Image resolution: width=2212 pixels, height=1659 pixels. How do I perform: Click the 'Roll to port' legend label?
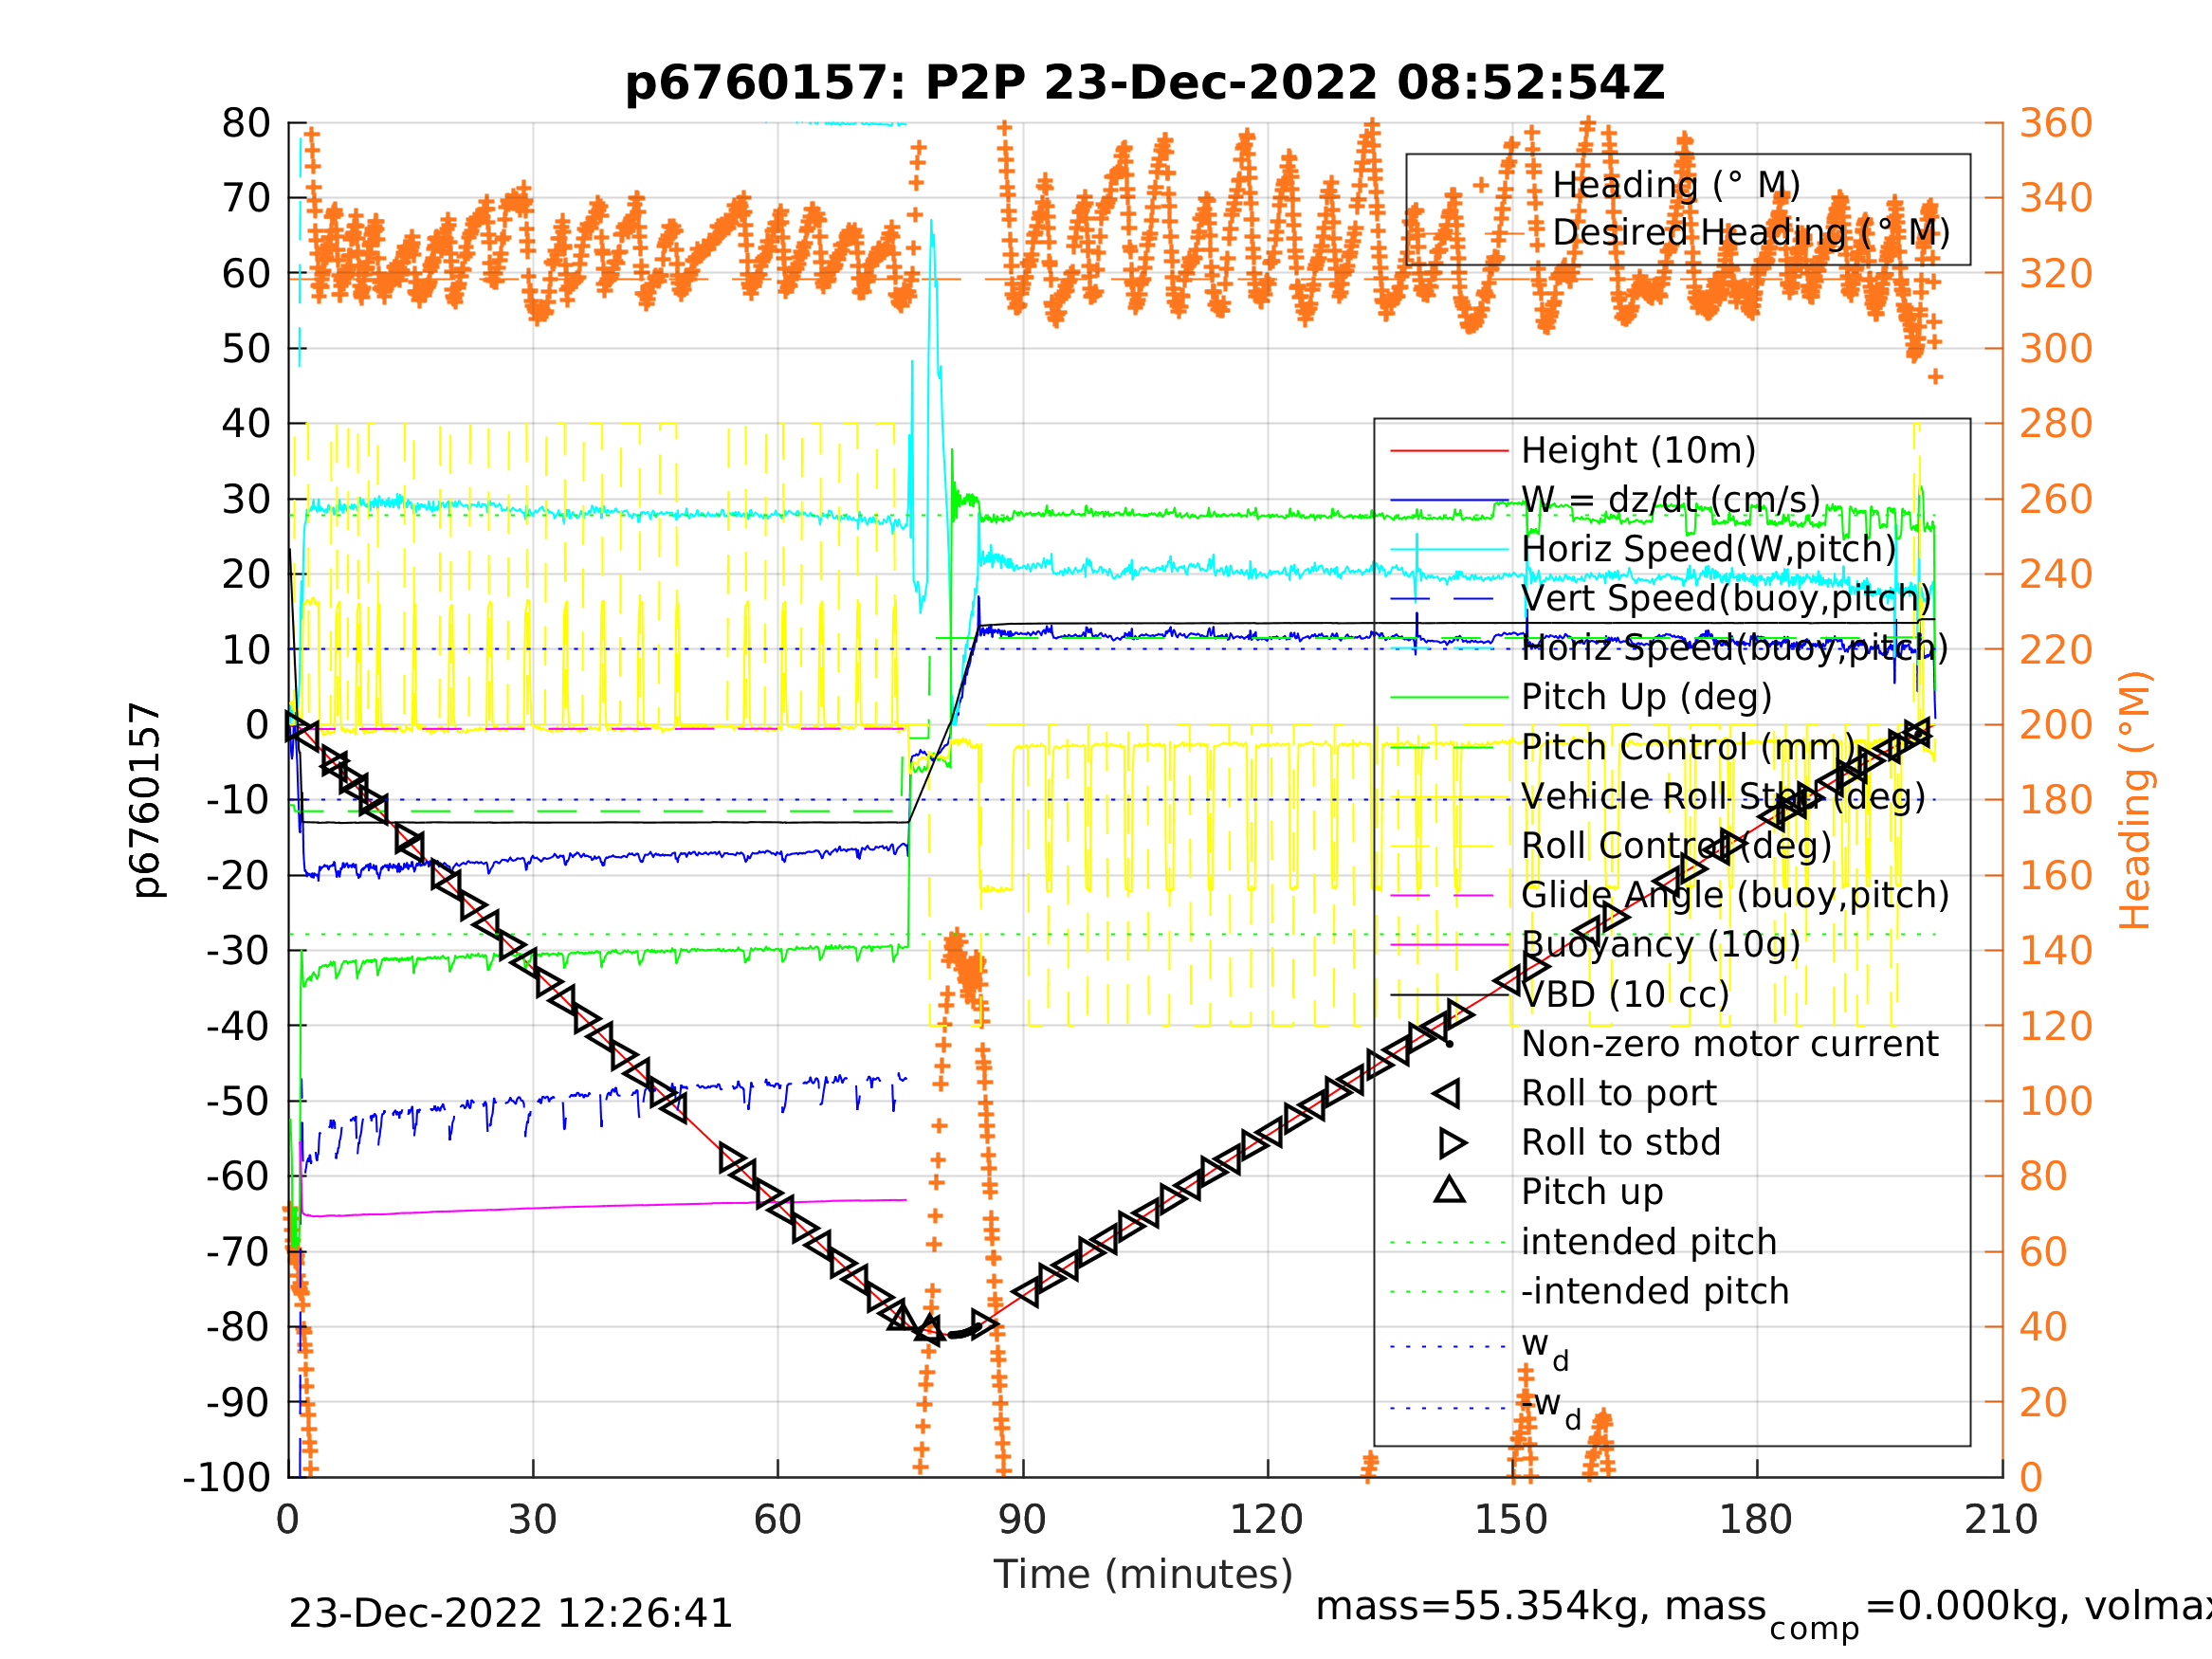[1619, 1094]
